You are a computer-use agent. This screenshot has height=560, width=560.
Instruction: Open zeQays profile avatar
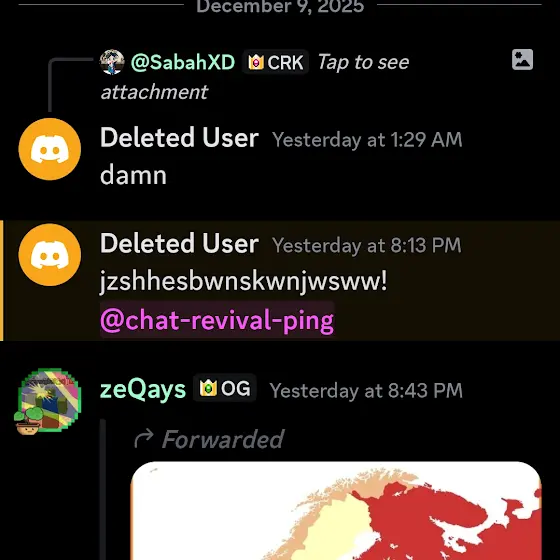coord(49,401)
